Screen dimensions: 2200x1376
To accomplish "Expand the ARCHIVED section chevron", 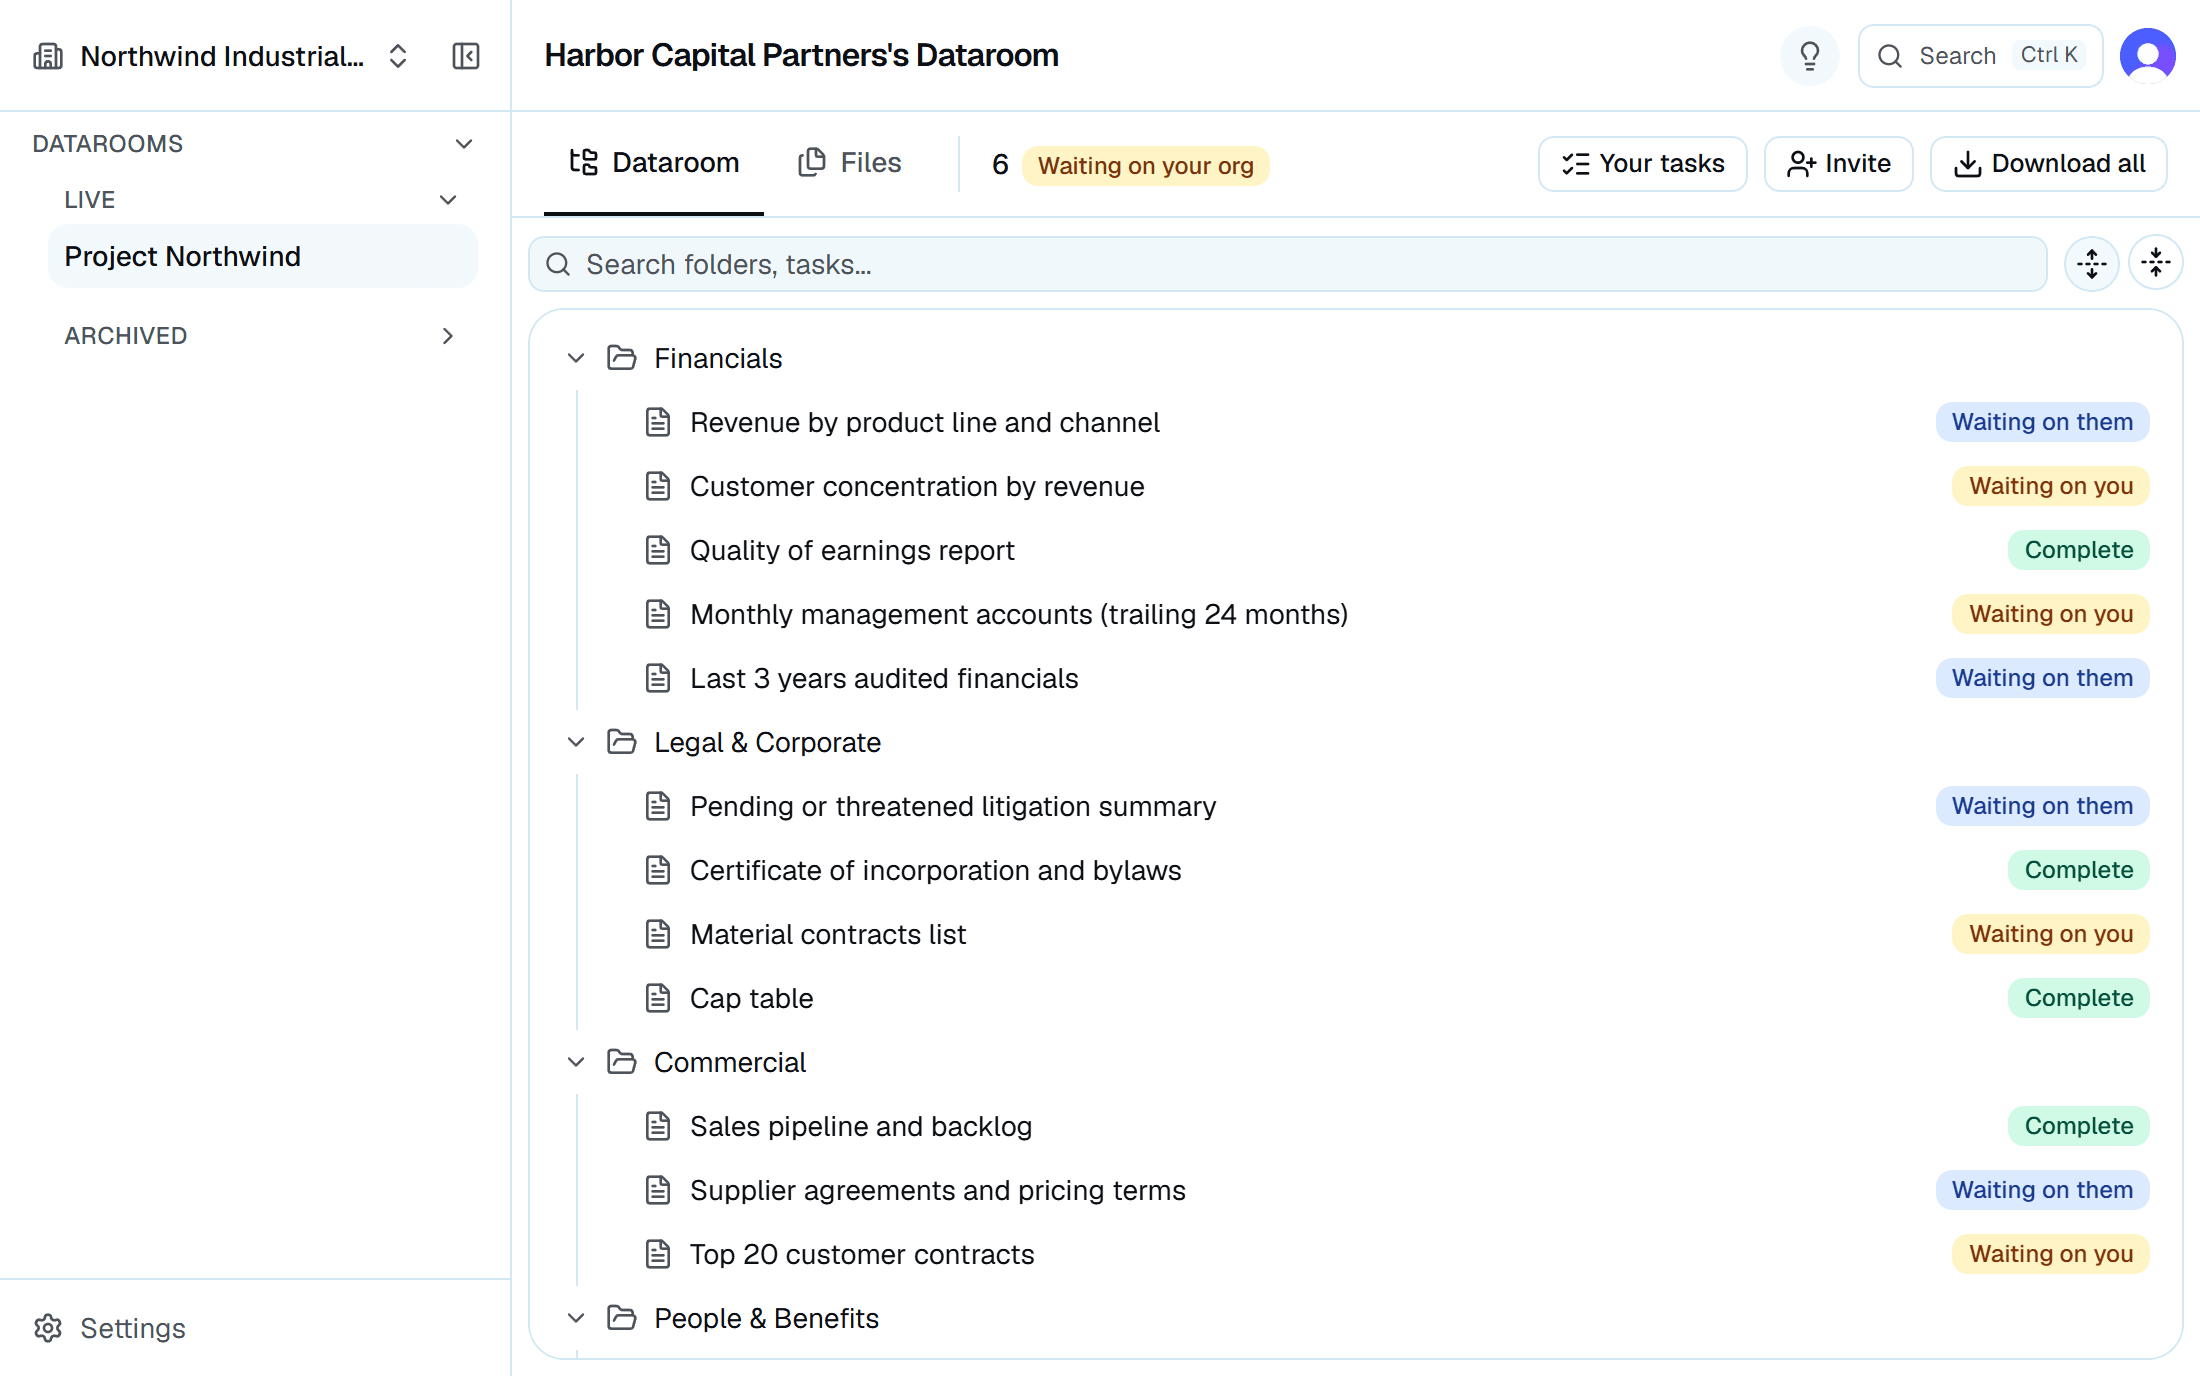I will [448, 336].
